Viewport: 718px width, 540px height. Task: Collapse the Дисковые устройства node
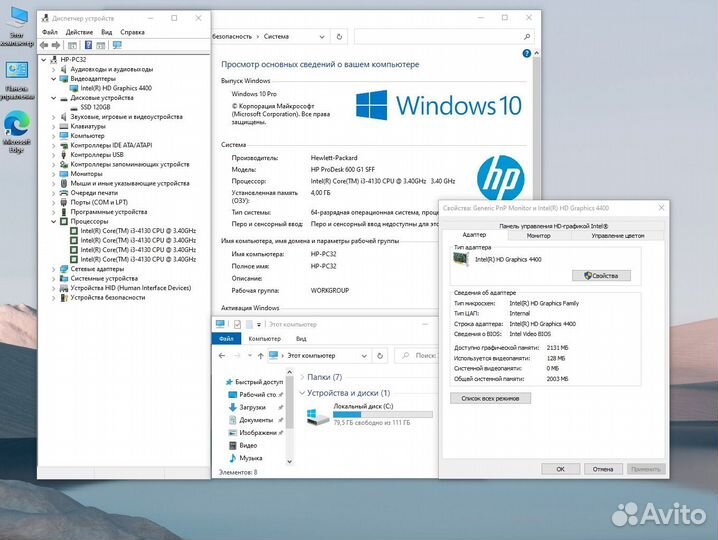pos(54,98)
